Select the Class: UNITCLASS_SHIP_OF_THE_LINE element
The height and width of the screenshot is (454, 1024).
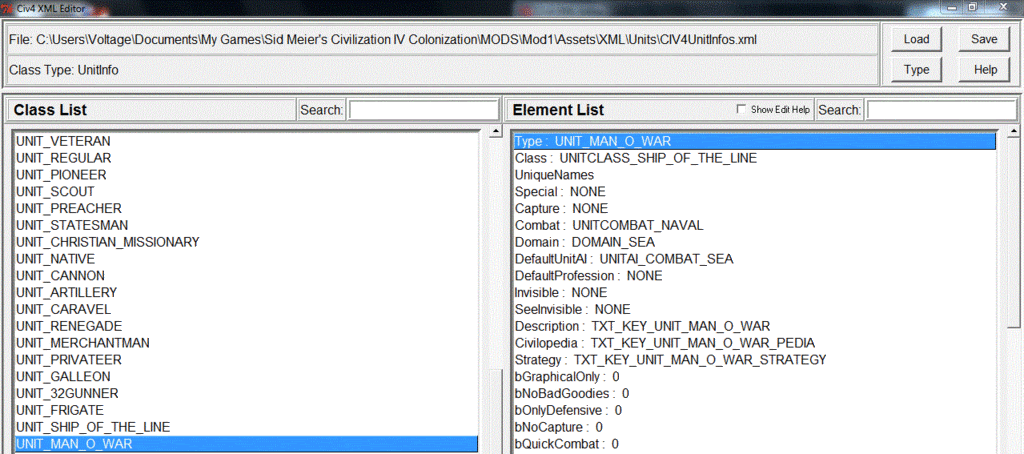(x=754, y=158)
